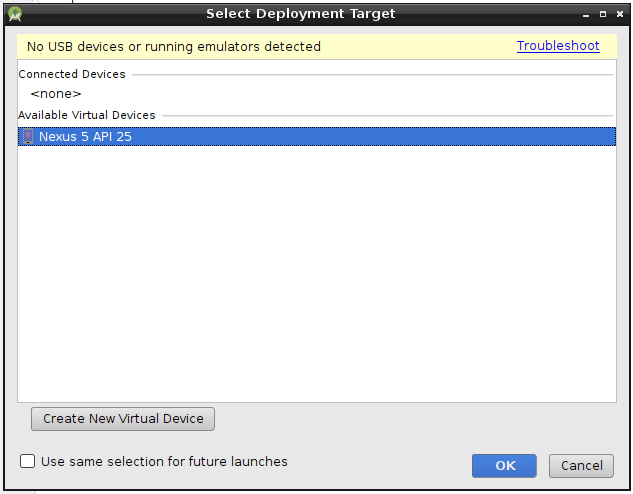Enable Use same selection for future launches
633x494 pixels.
[x=27, y=461]
